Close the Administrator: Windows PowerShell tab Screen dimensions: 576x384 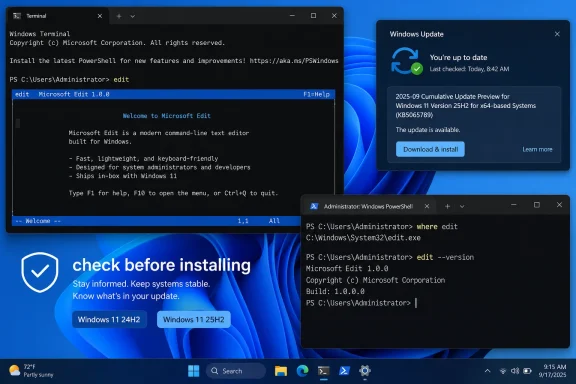coord(426,206)
